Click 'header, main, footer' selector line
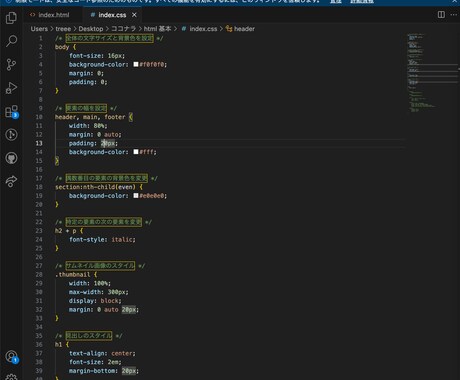The image size is (460, 380). click(90, 117)
